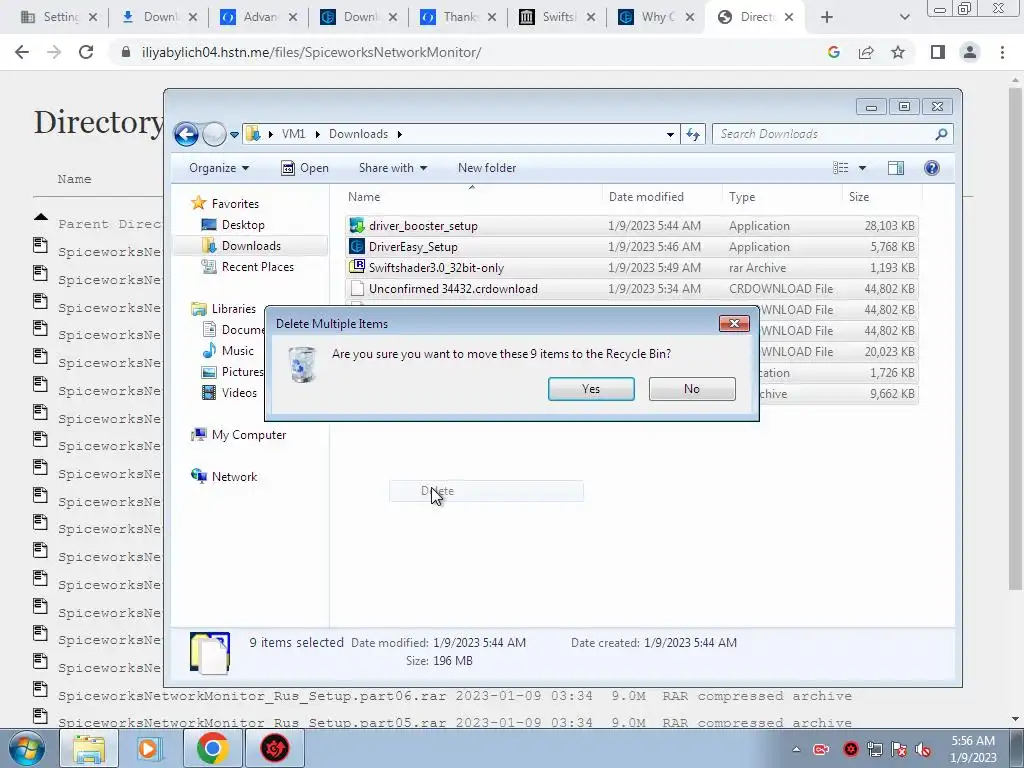Open Windows Media Player from taskbar
Image resolution: width=1024 pixels, height=768 pixels.
point(151,748)
